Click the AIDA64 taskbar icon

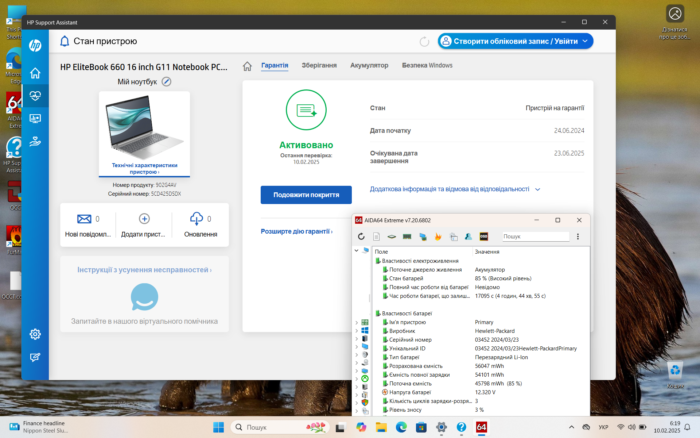click(x=481, y=427)
